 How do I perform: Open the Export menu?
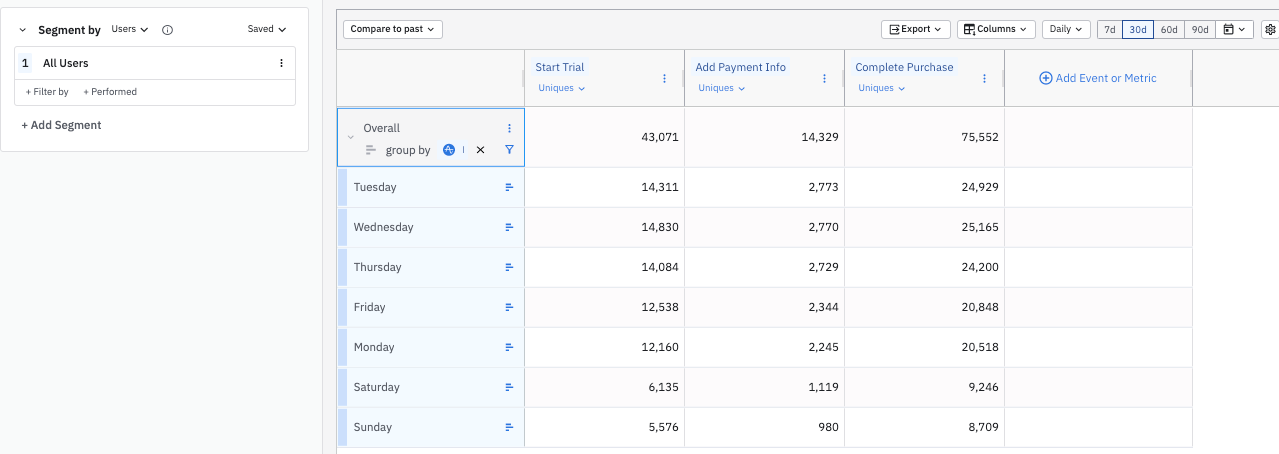coord(915,29)
